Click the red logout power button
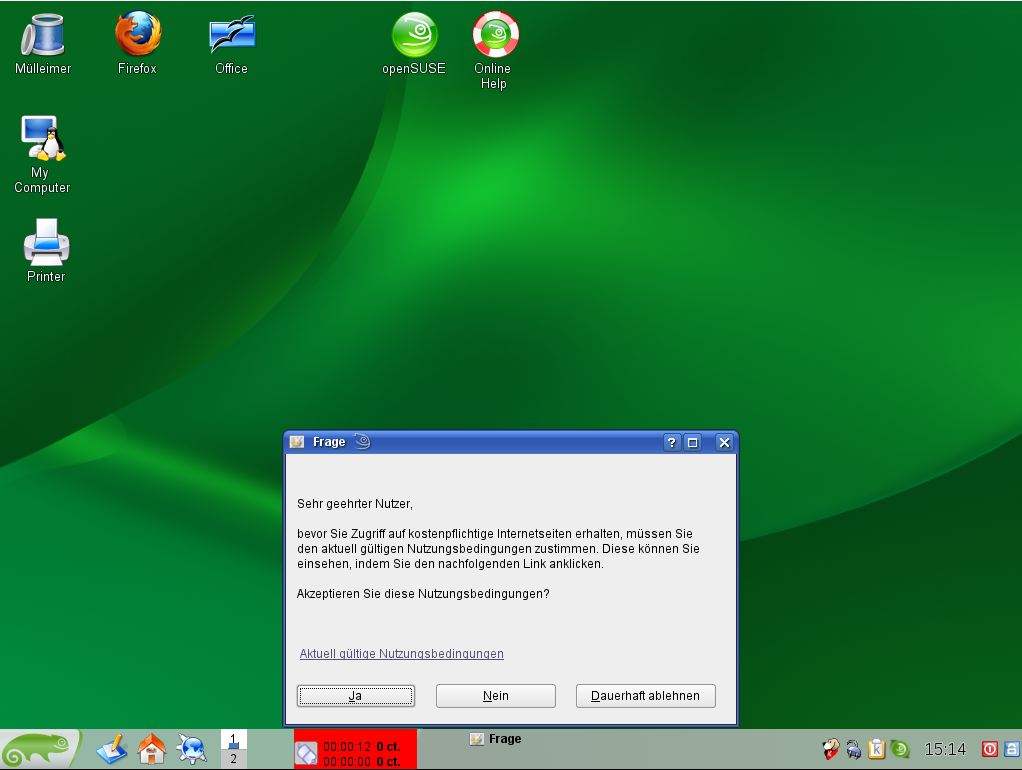 click(x=989, y=750)
